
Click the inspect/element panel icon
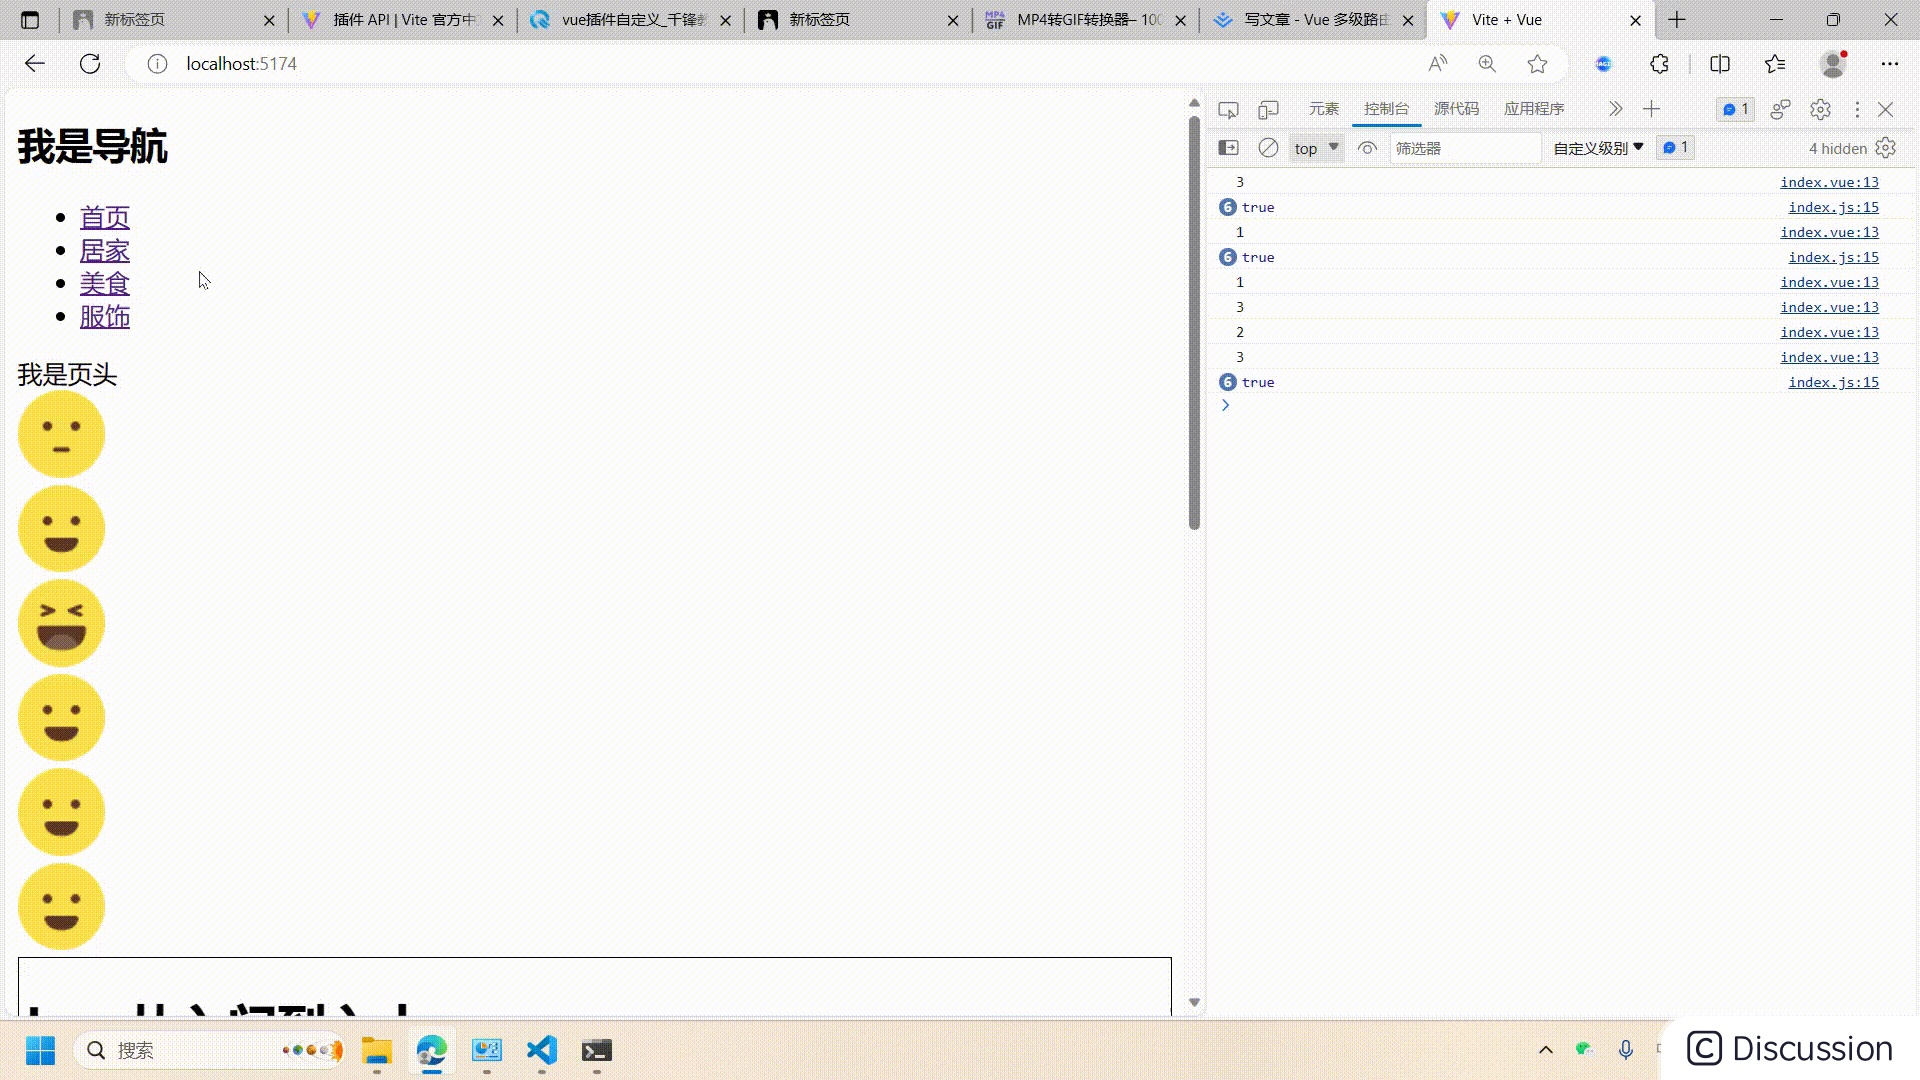point(1226,108)
